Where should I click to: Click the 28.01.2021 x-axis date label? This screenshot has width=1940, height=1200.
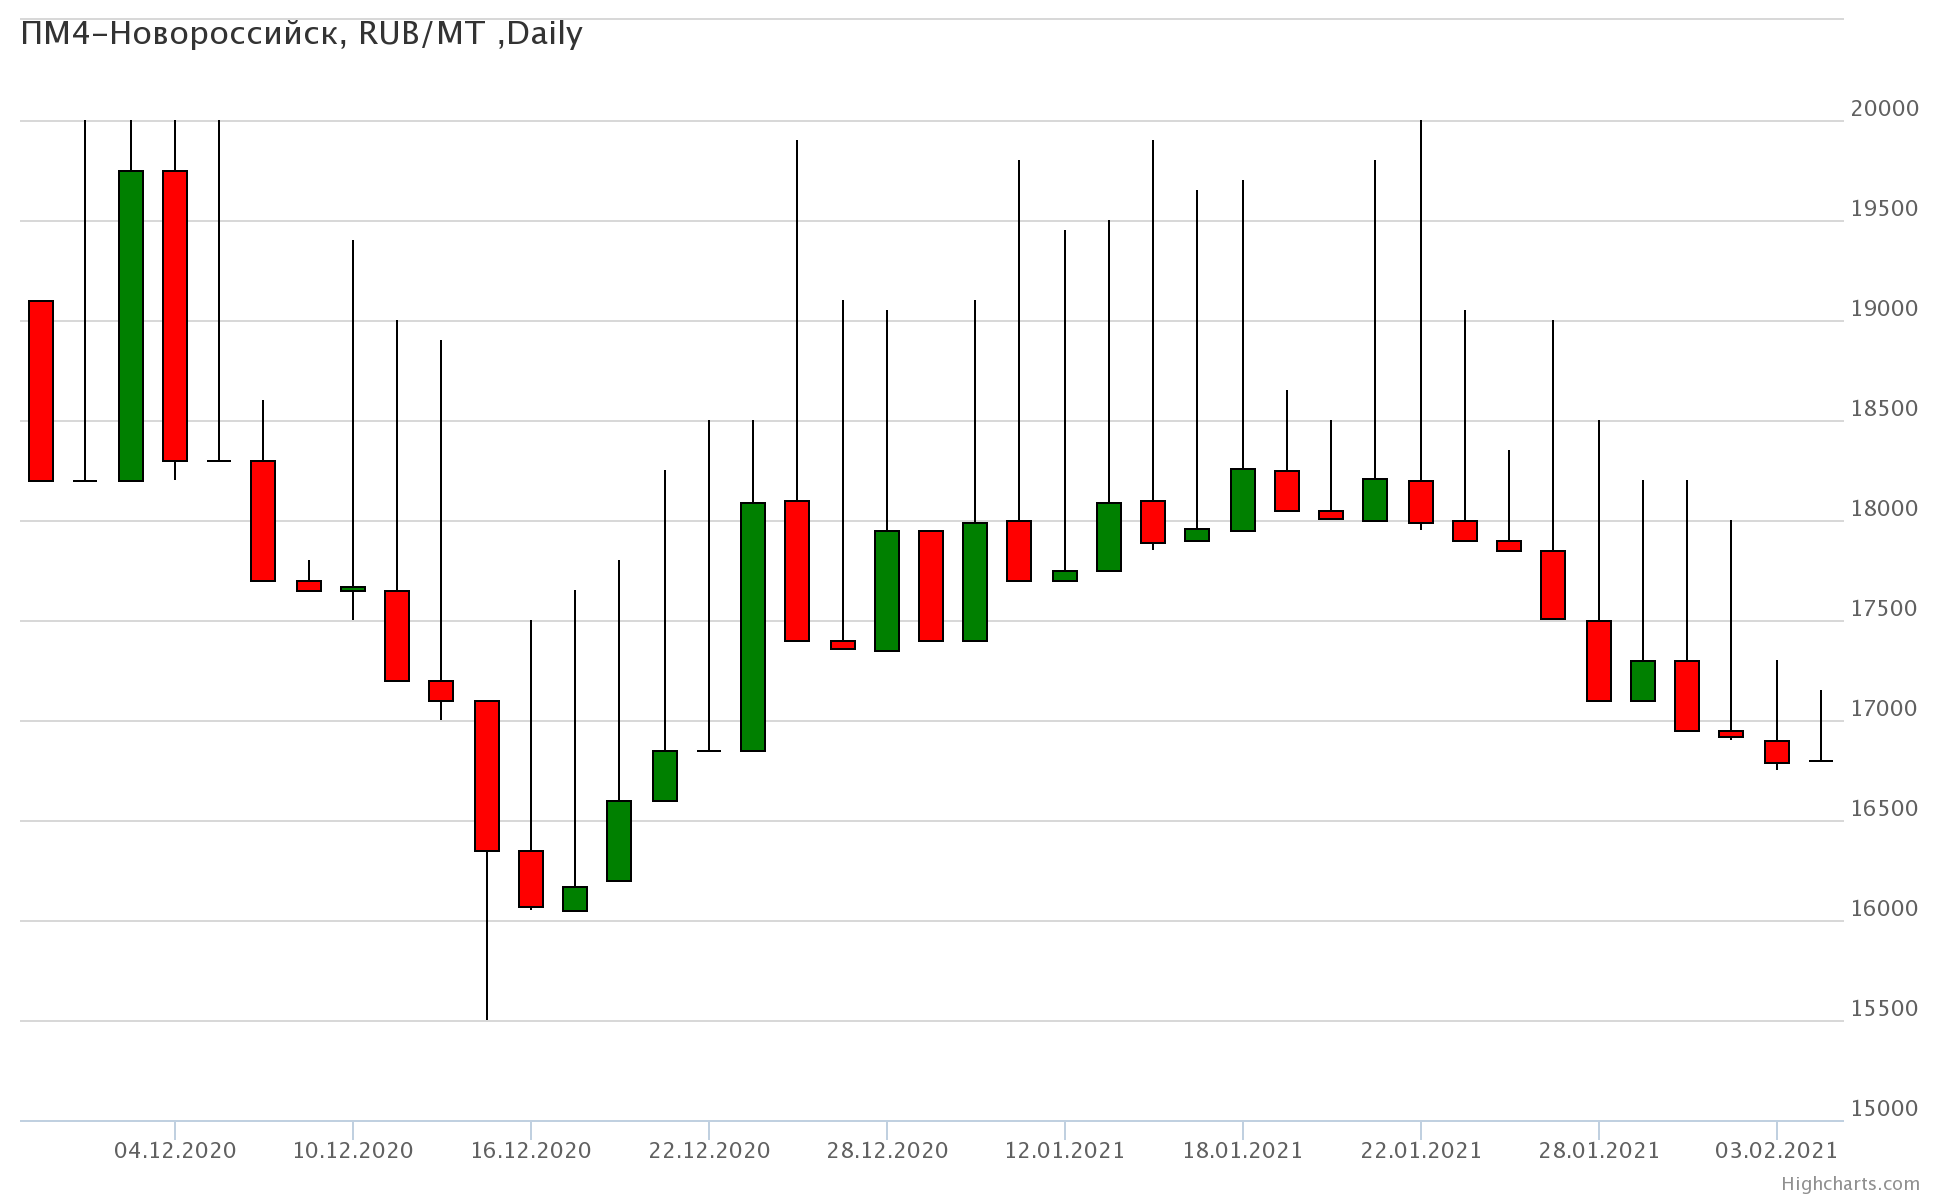click(1598, 1151)
